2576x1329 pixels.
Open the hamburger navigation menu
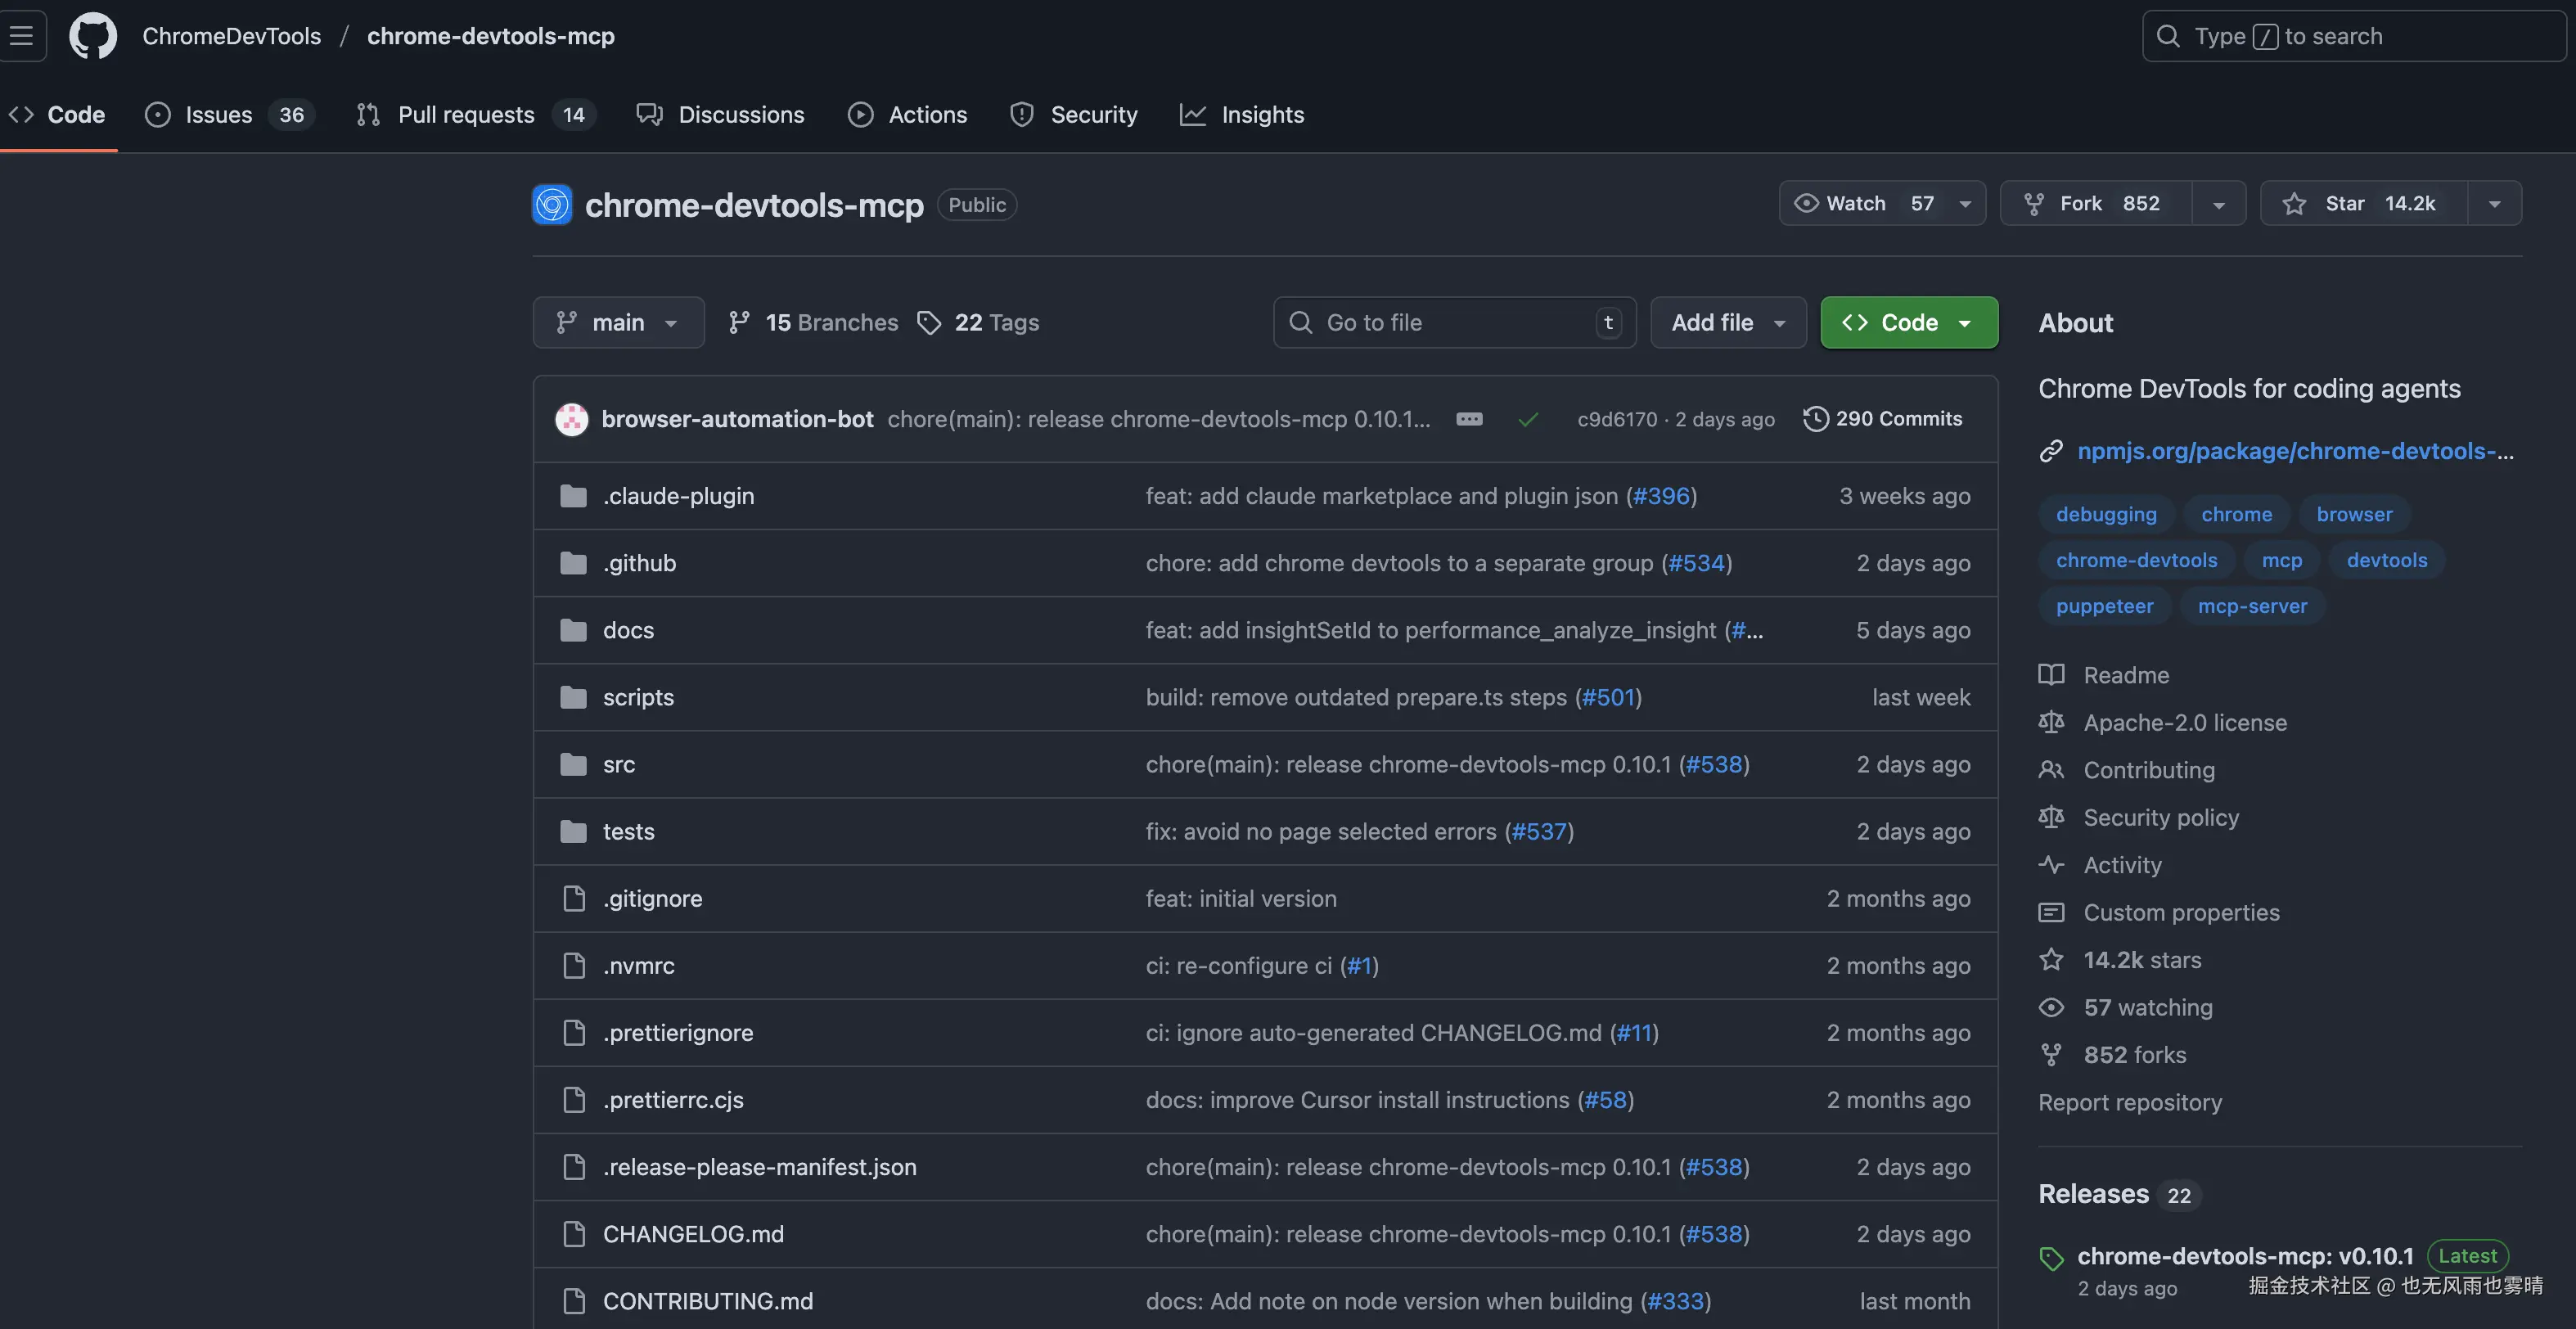coord(21,36)
